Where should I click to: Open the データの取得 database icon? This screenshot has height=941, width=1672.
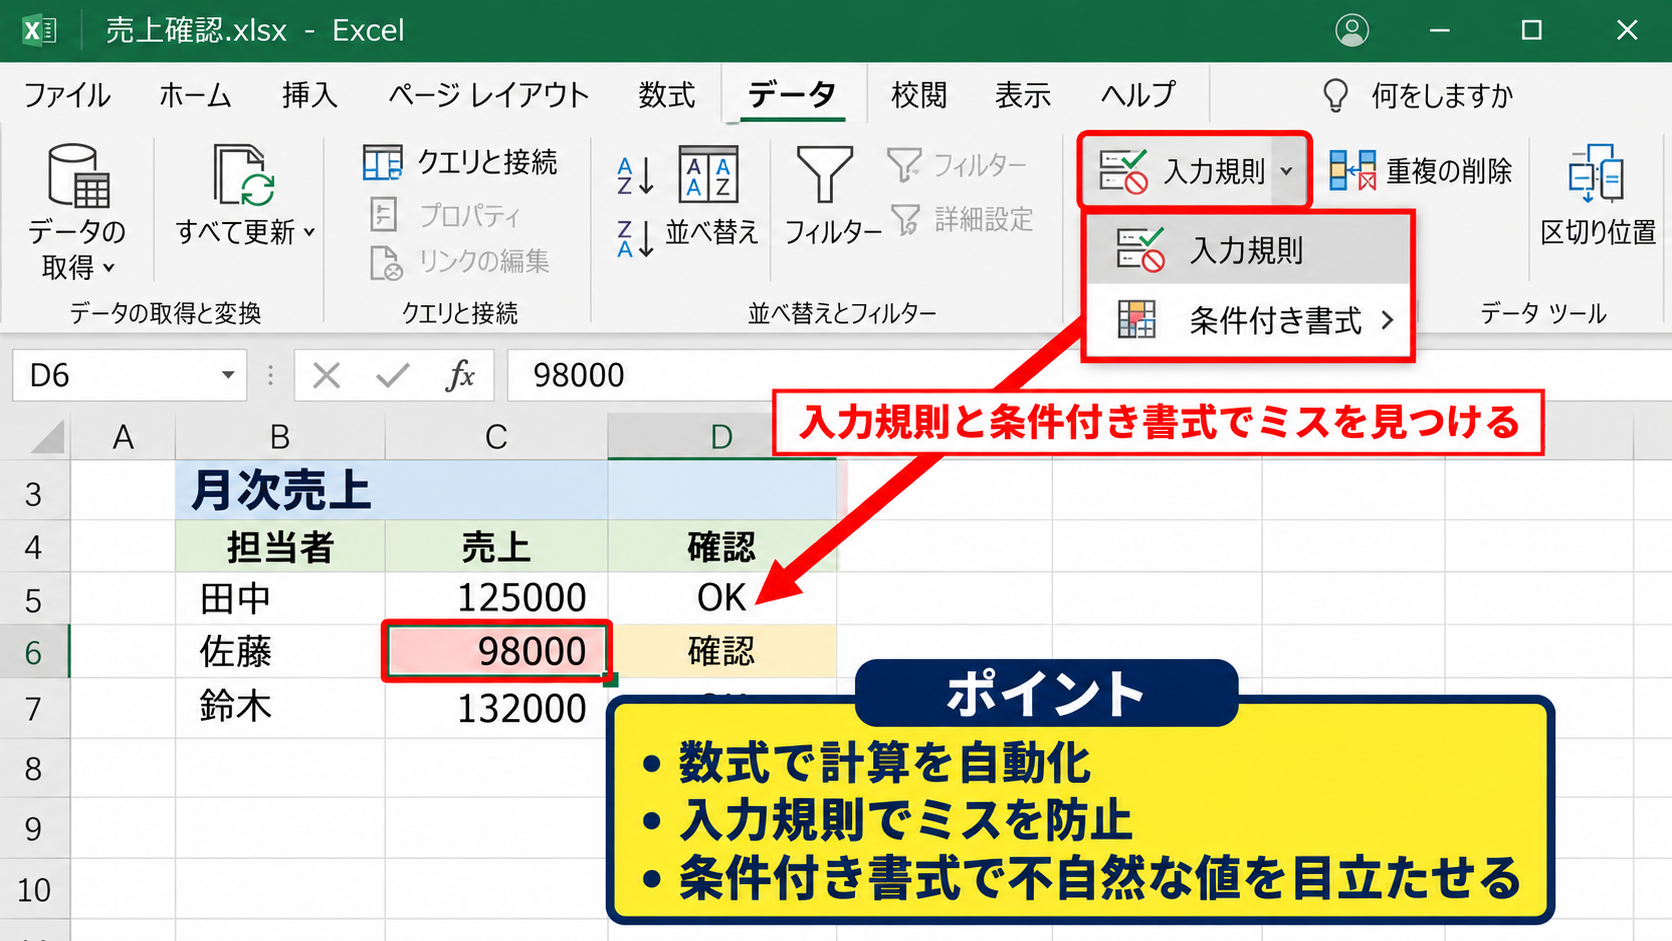point(78,175)
